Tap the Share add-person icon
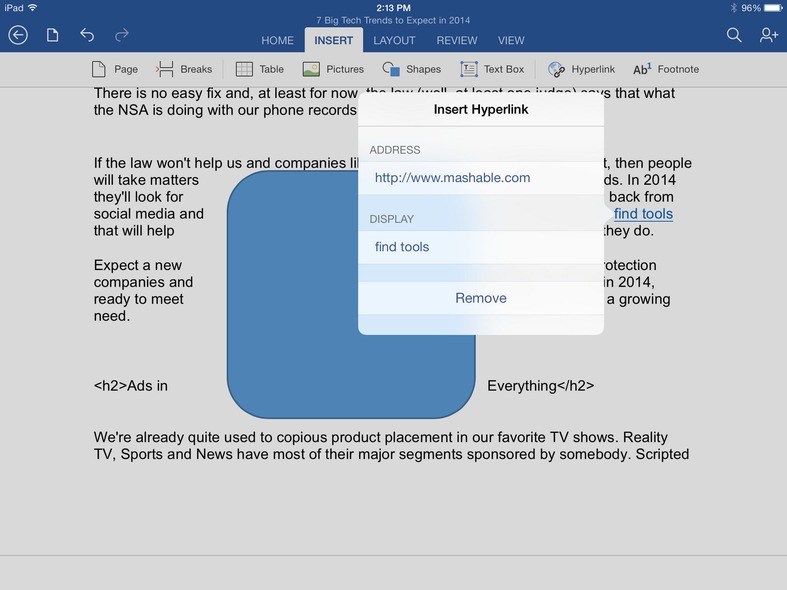This screenshot has width=787, height=590. click(768, 35)
